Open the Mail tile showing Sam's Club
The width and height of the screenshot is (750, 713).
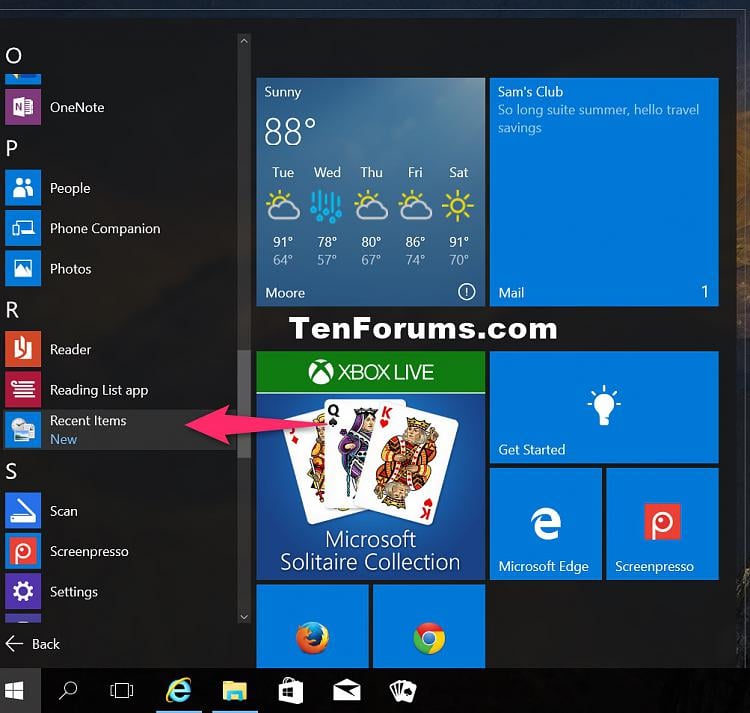coord(604,192)
